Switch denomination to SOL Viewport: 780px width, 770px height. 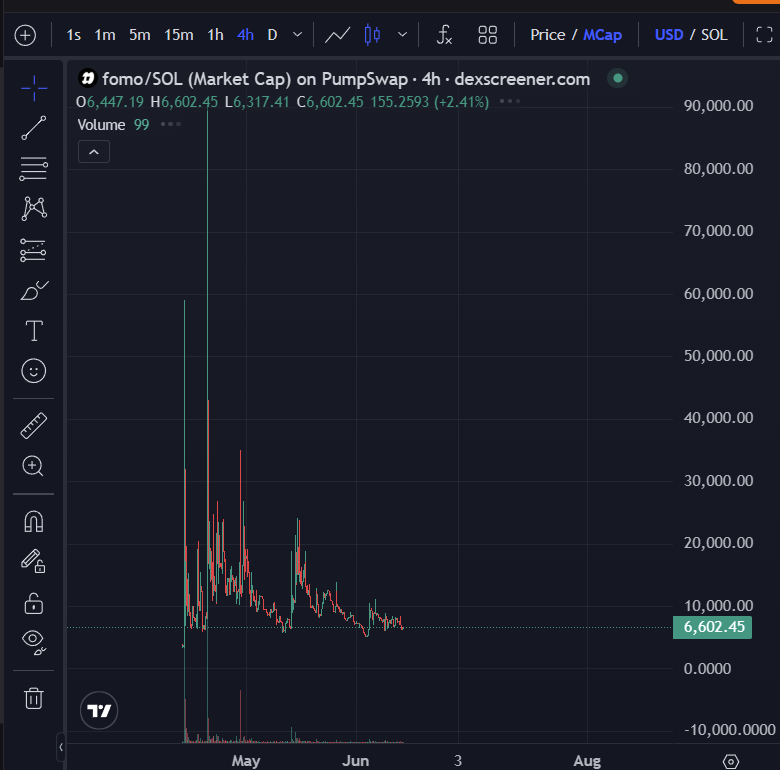click(714, 35)
